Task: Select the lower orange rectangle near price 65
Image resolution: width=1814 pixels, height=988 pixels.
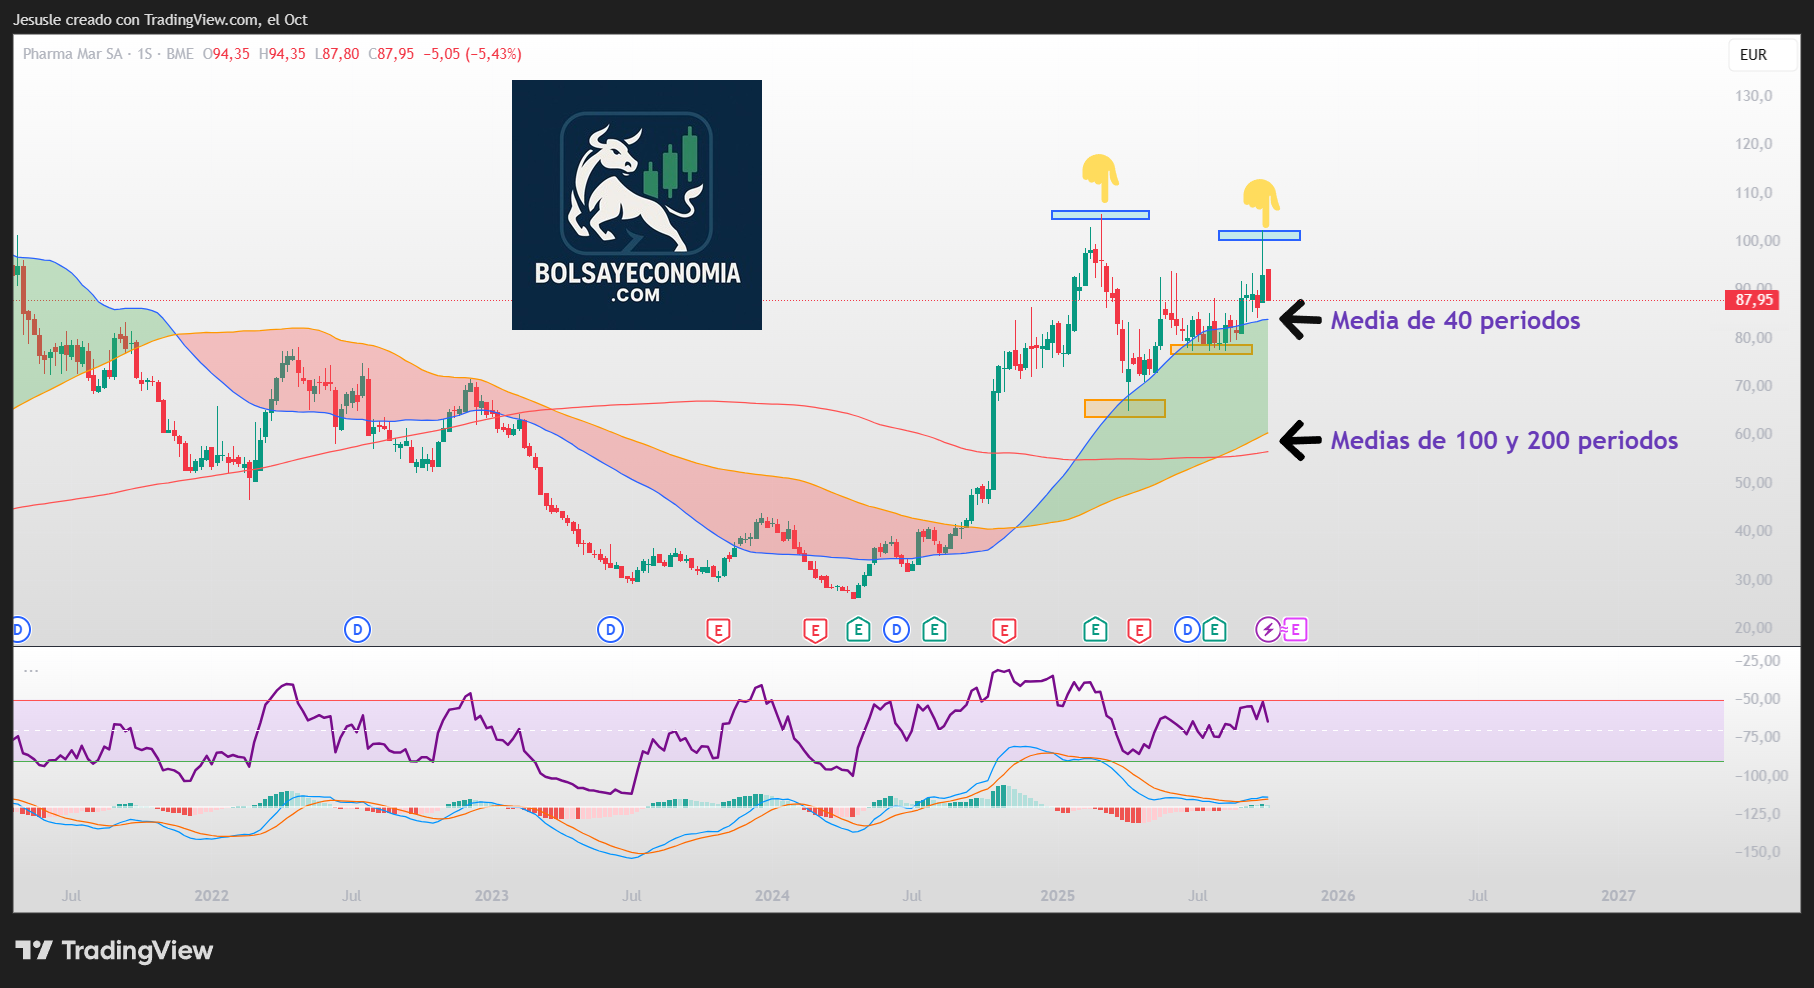Action: coord(1124,408)
